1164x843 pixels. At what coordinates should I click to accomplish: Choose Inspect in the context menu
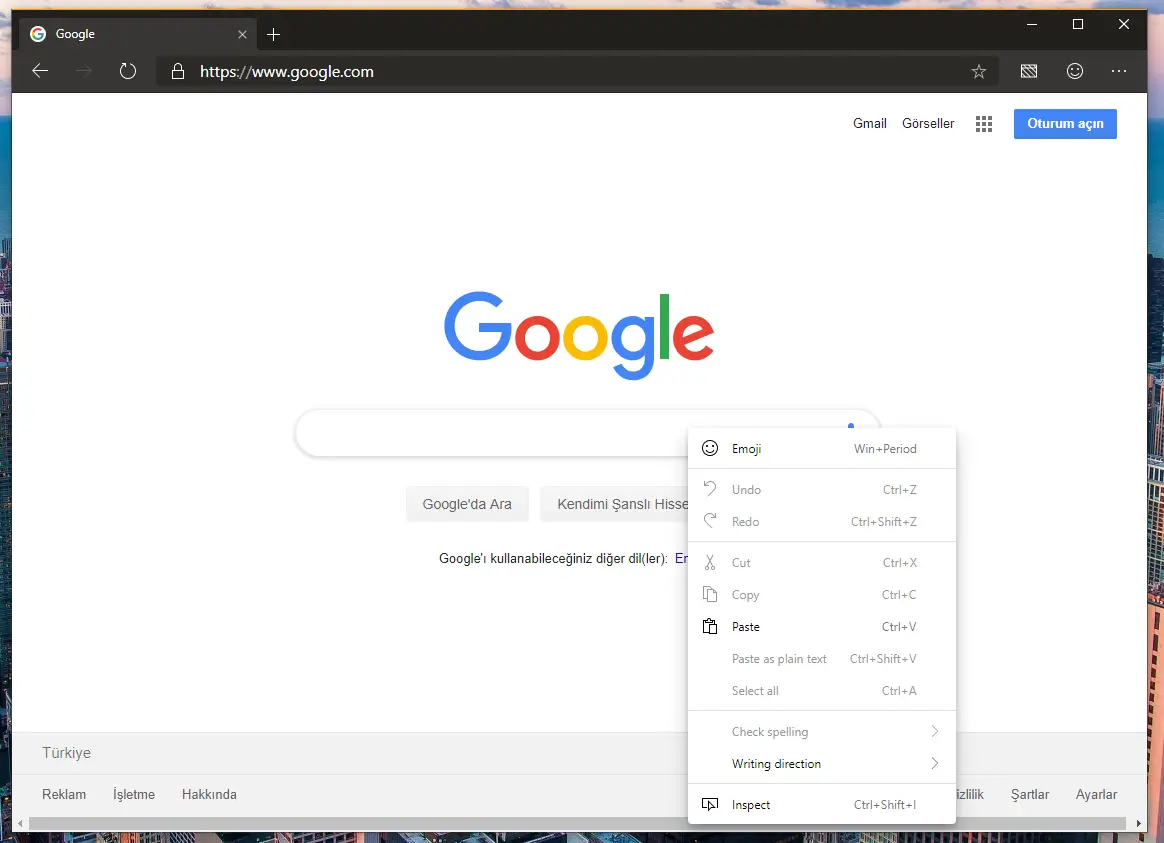coord(822,804)
